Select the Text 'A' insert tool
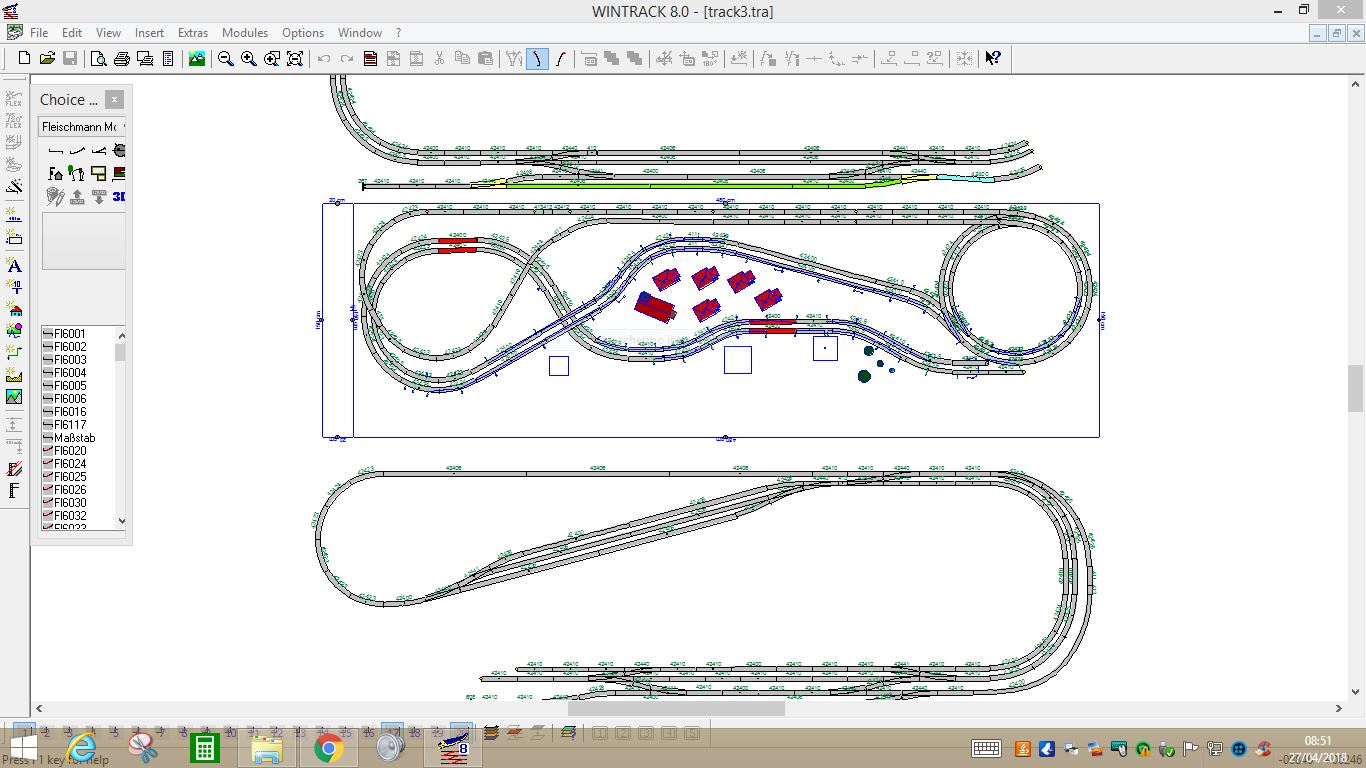This screenshot has width=1366, height=768. click(x=14, y=265)
